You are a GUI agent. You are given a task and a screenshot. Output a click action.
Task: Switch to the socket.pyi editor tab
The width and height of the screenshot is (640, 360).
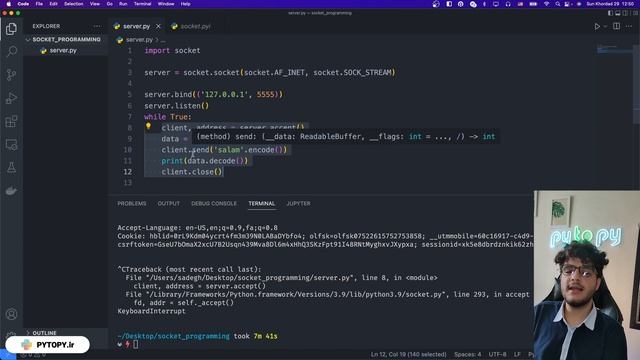coord(195,26)
